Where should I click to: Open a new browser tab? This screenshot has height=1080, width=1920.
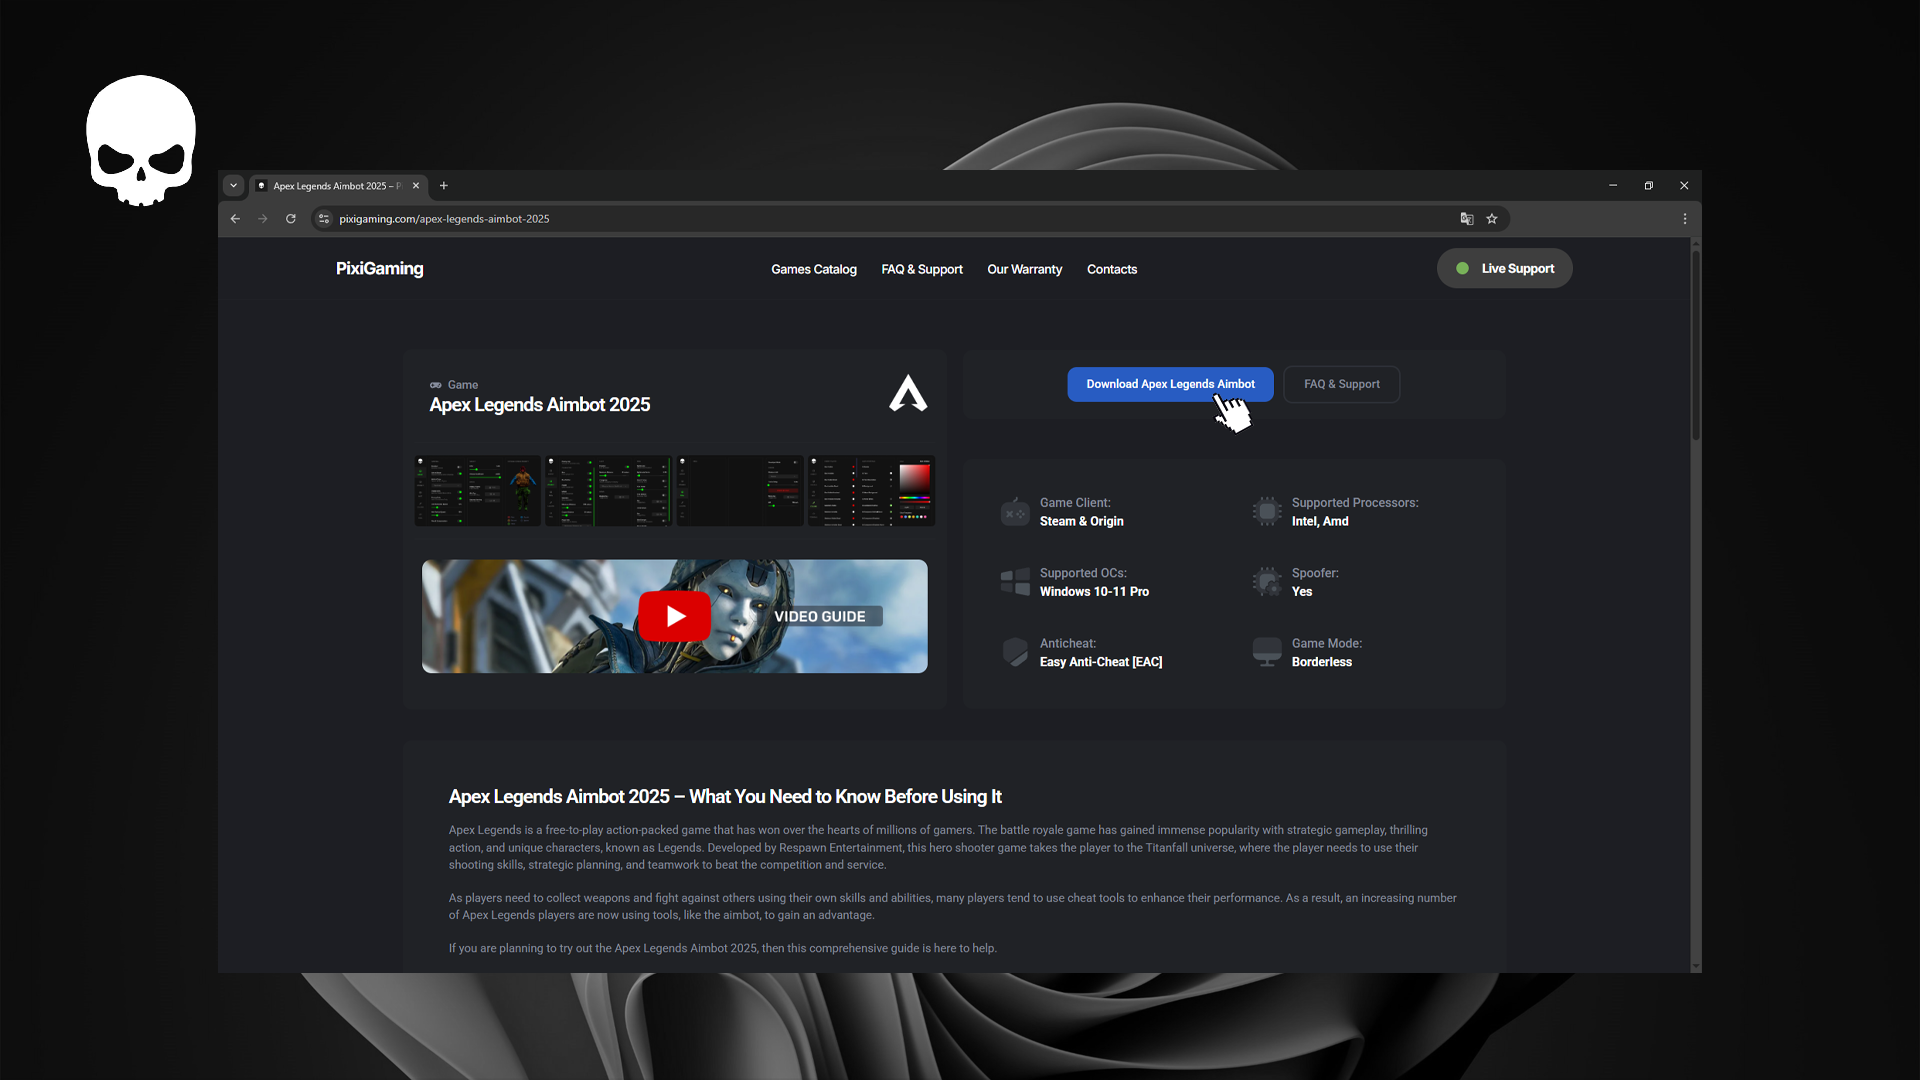(x=444, y=186)
